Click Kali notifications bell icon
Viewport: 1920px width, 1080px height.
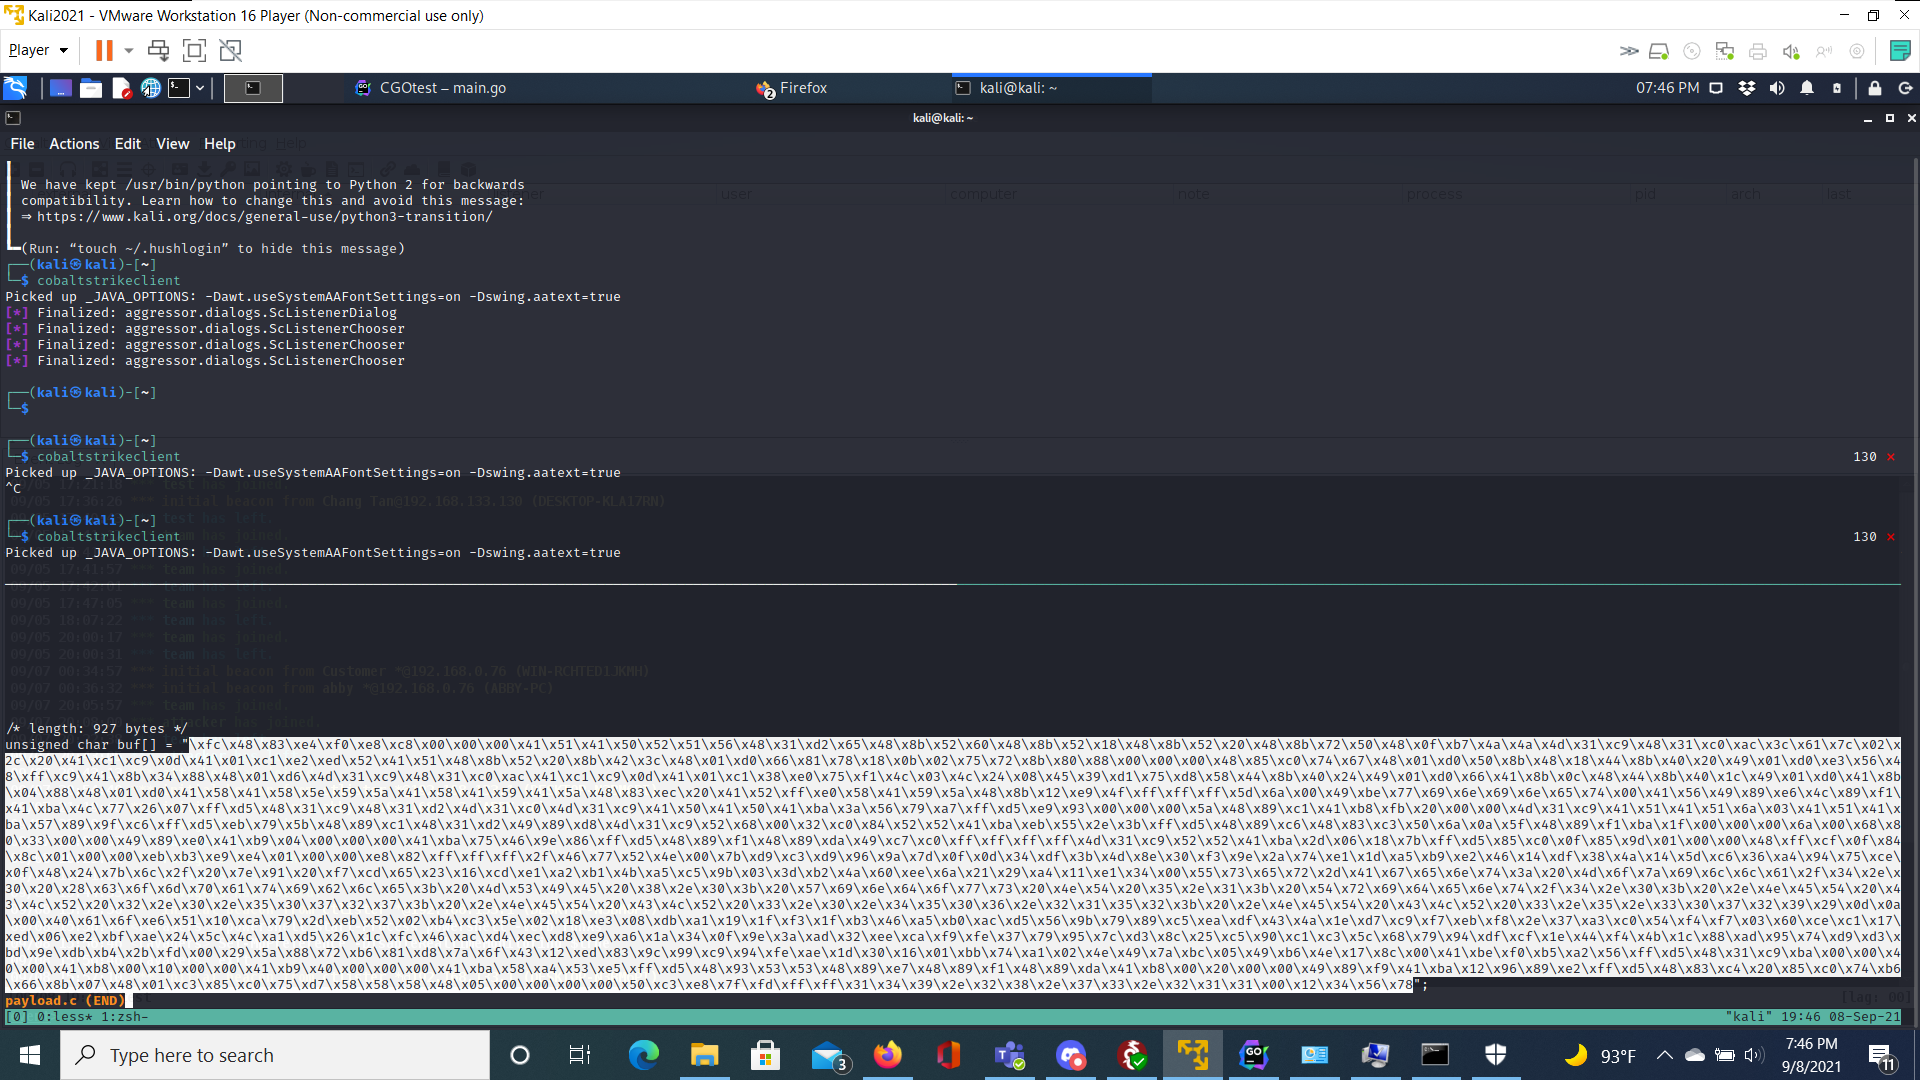point(1807,88)
